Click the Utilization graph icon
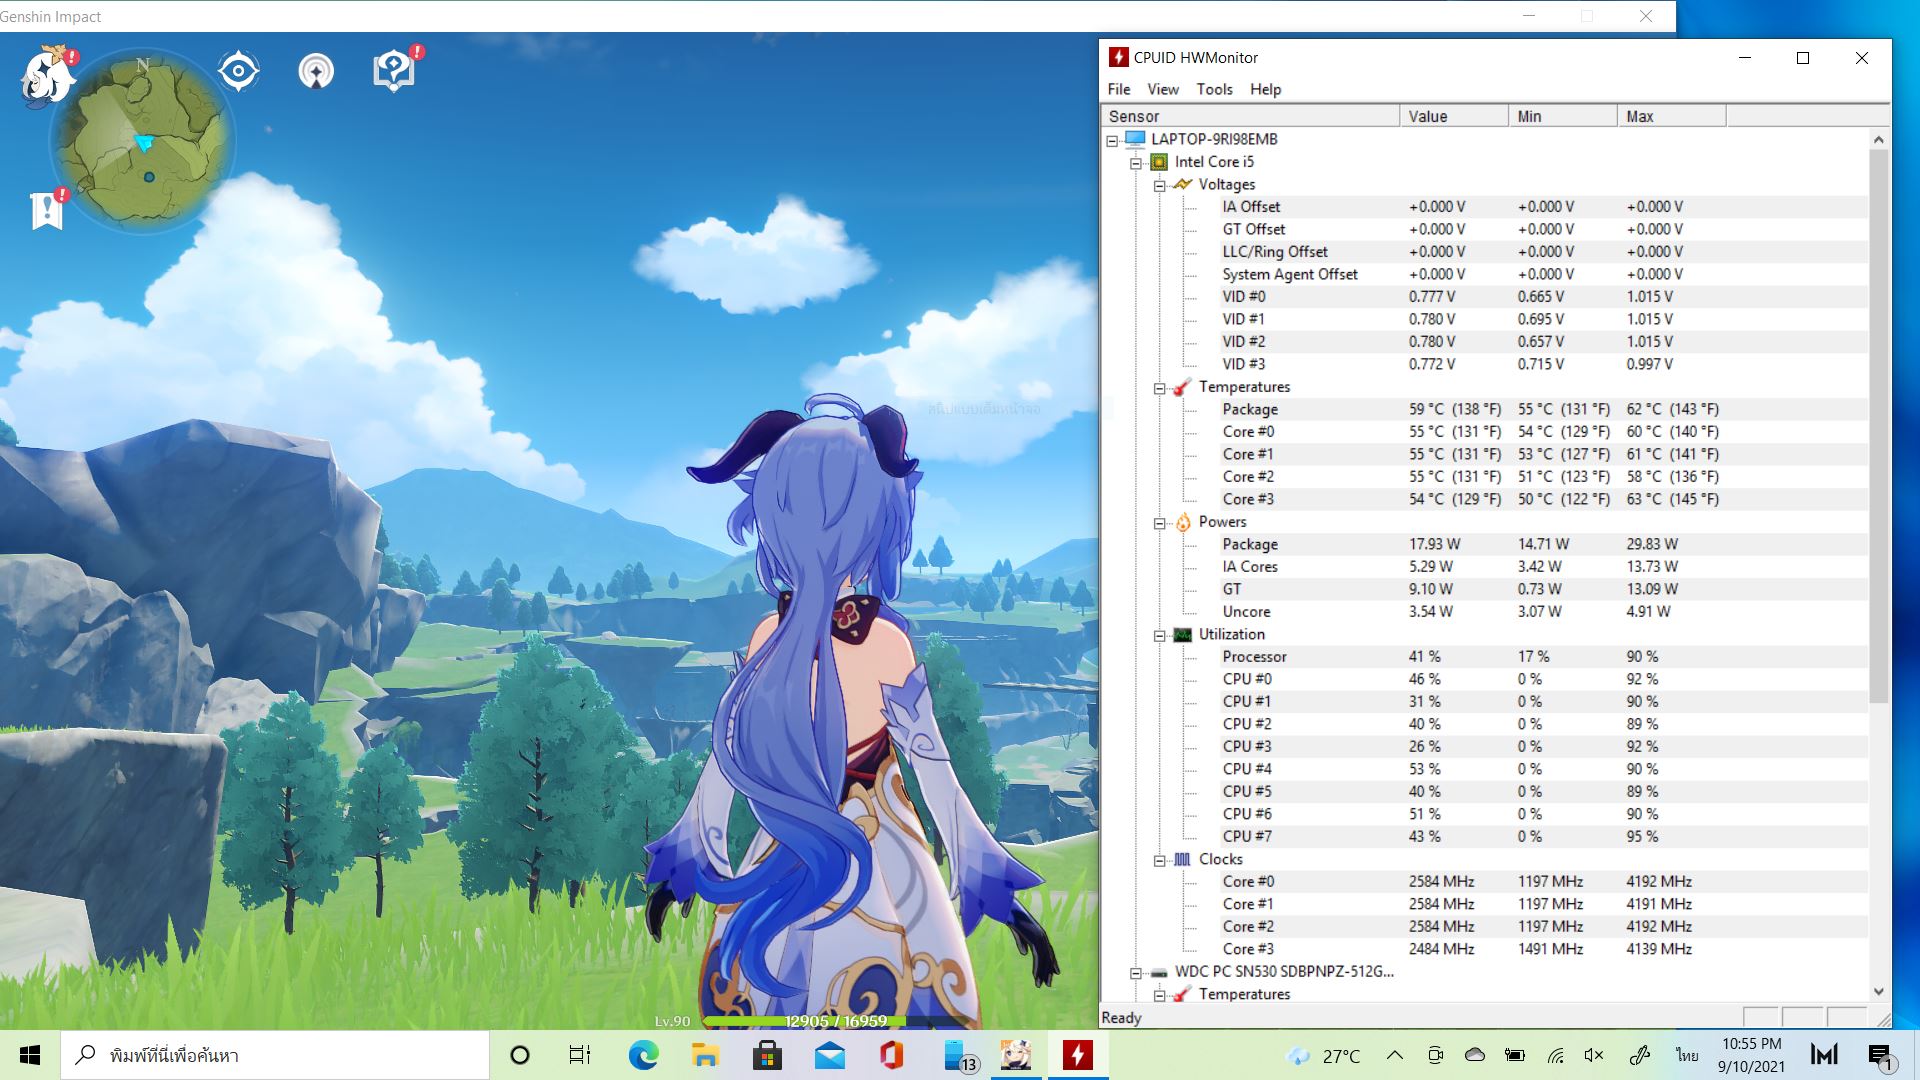This screenshot has width=1920, height=1080. [x=1183, y=634]
